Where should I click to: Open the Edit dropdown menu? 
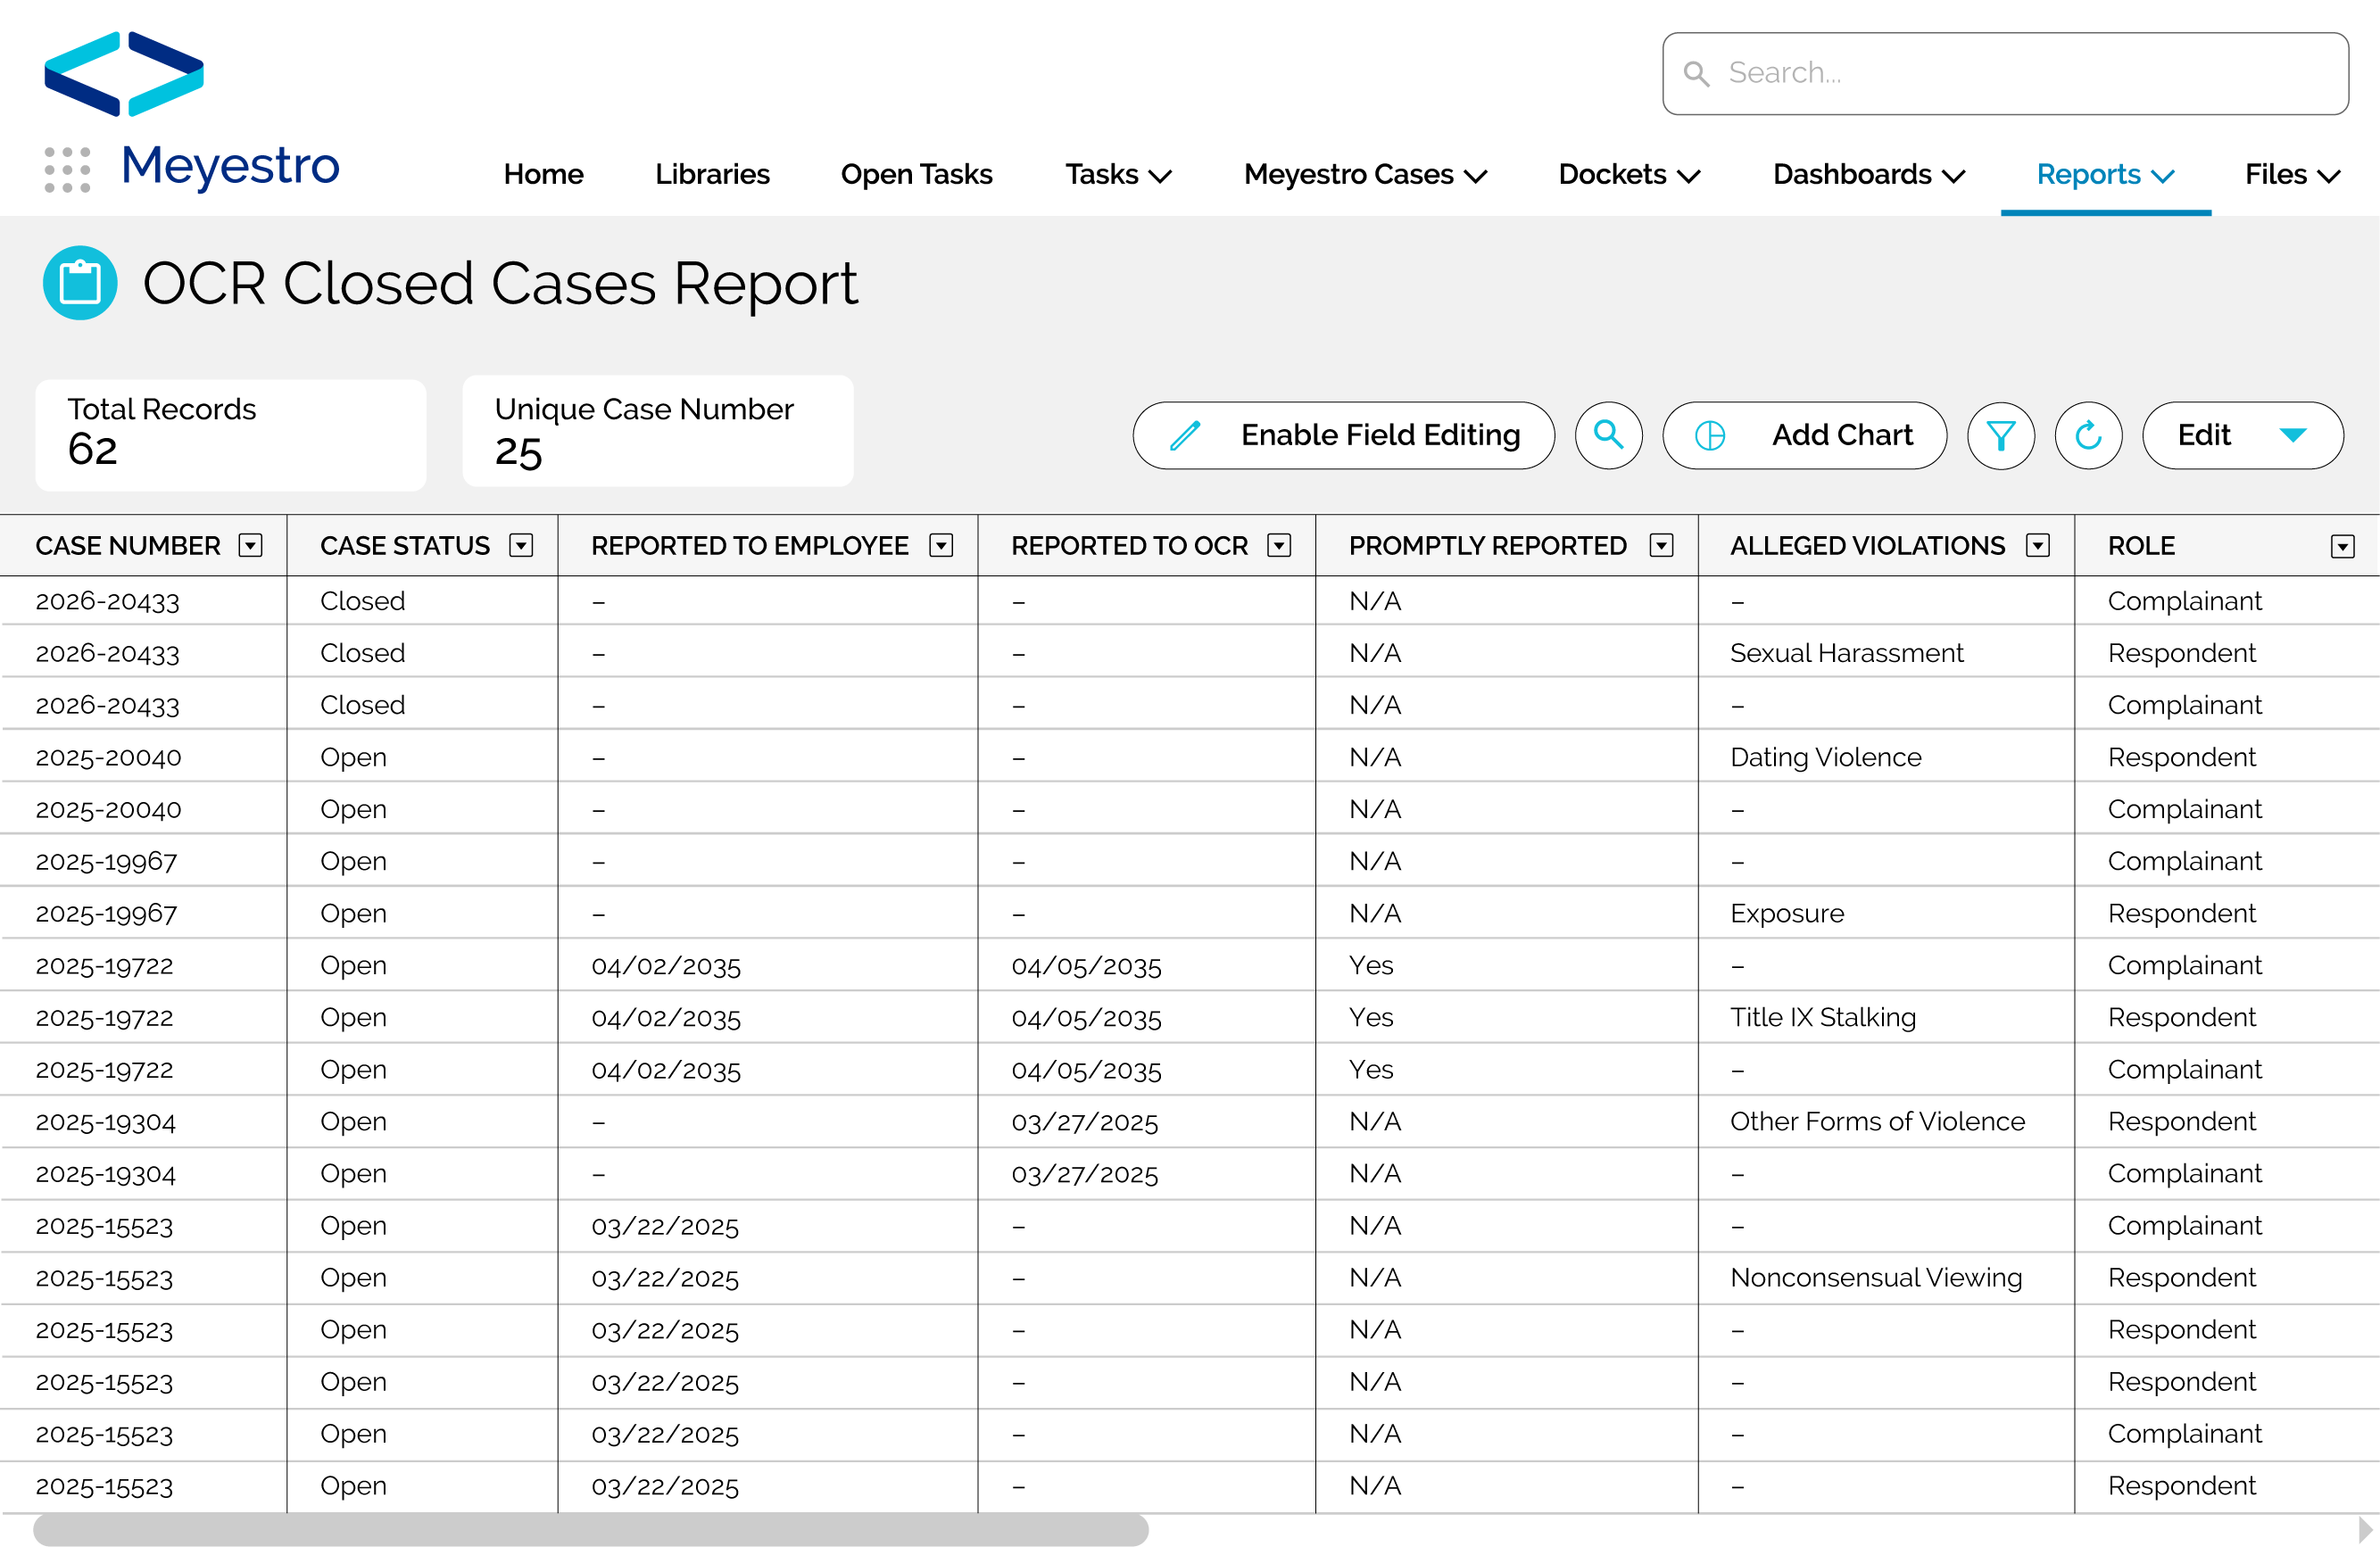pyautogui.click(x=2242, y=435)
